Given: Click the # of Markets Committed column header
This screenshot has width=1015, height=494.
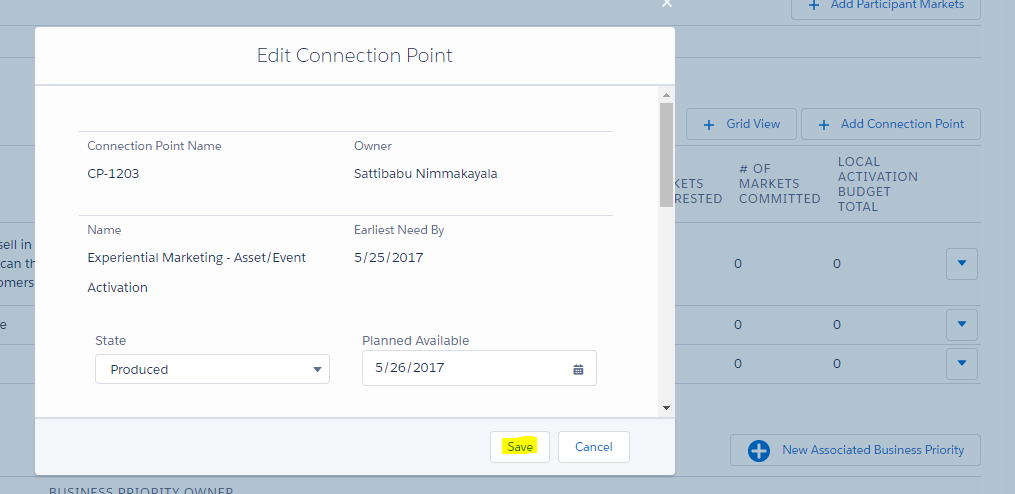Looking at the screenshot, I should (x=779, y=184).
